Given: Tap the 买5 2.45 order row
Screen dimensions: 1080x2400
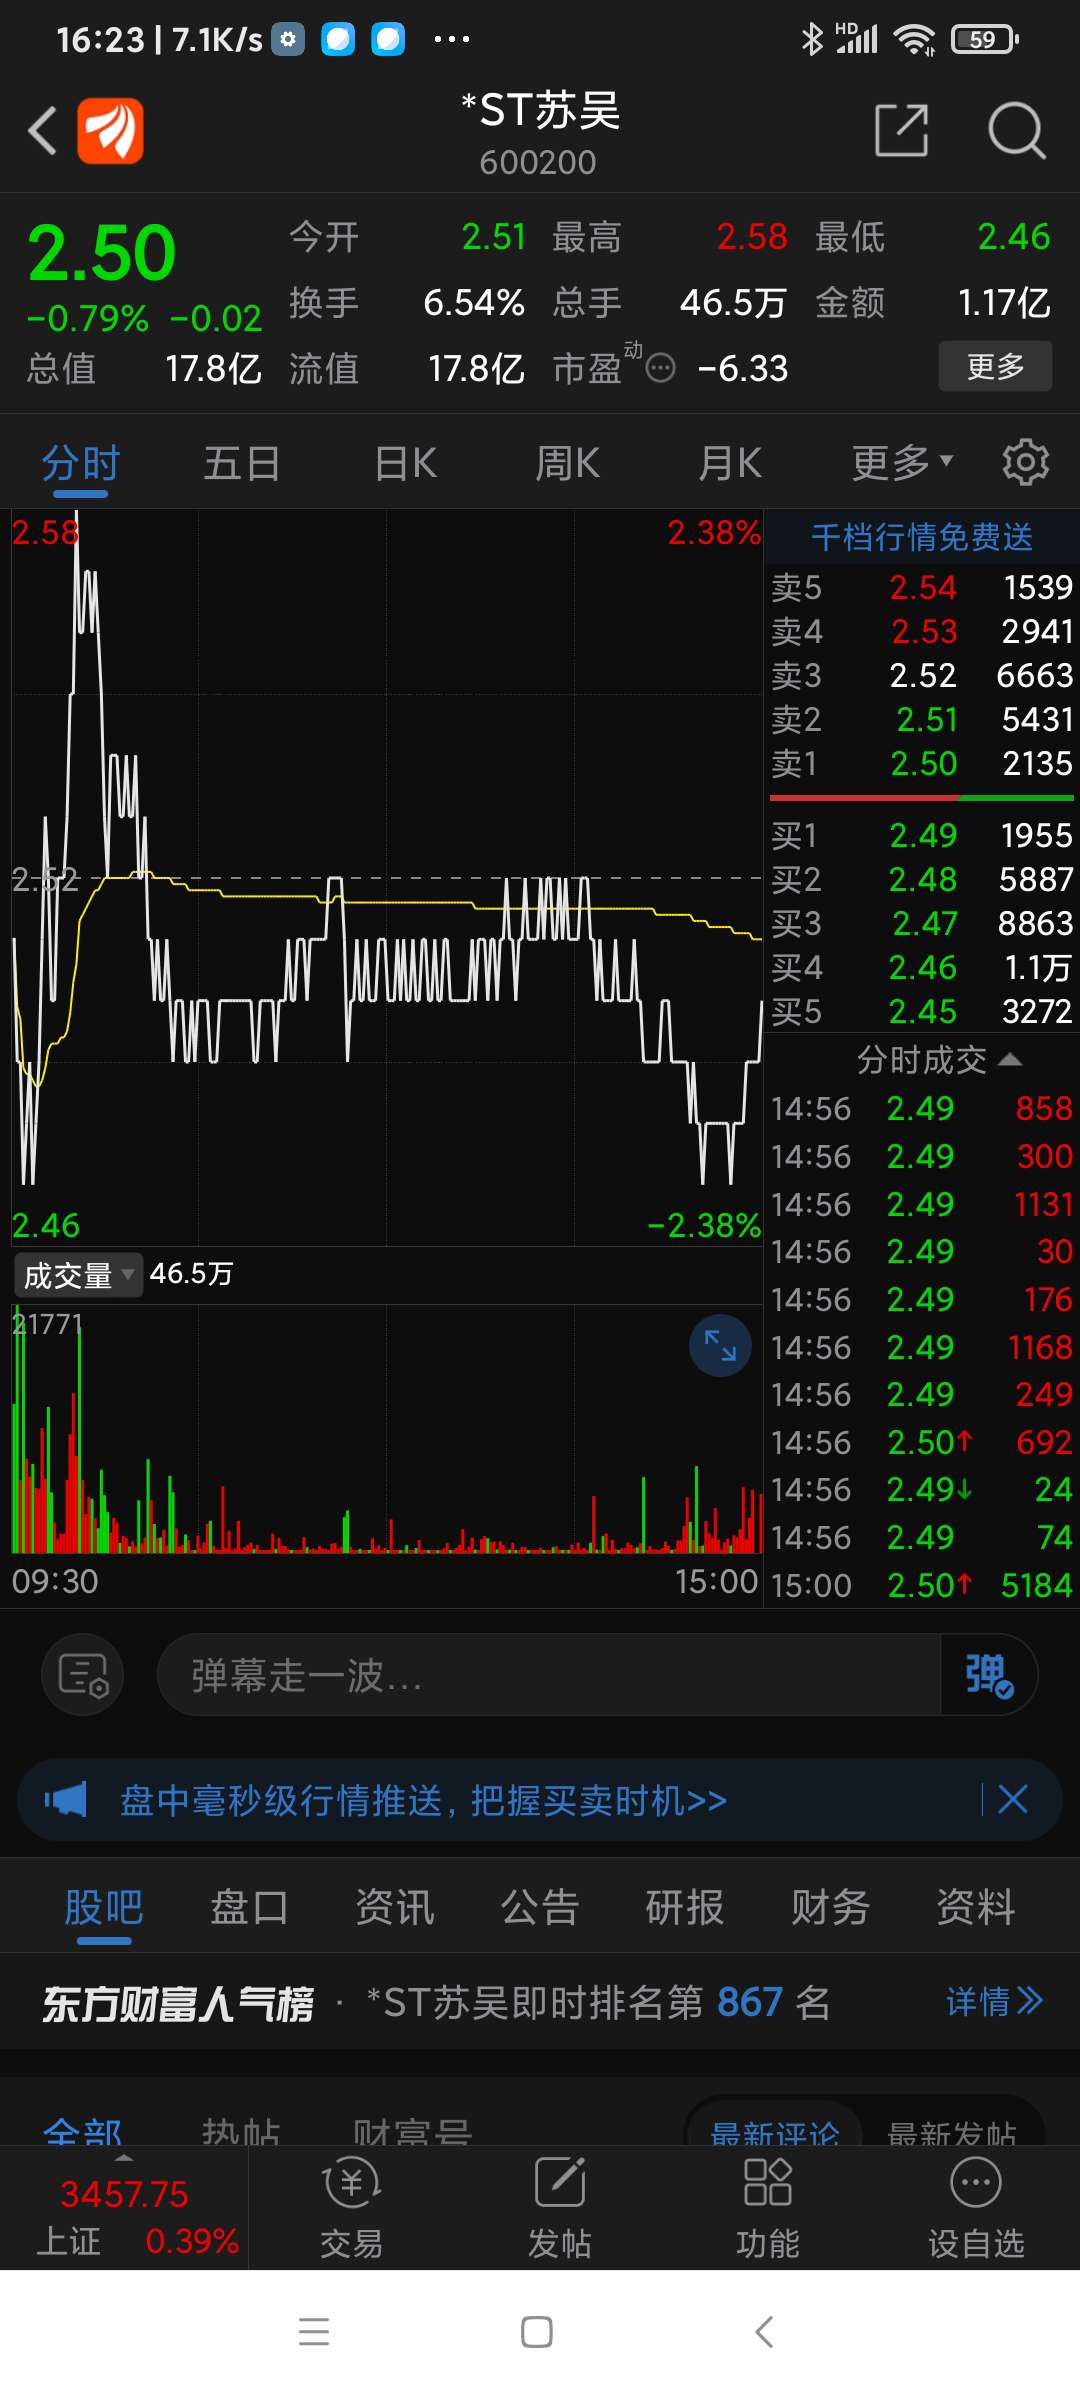Looking at the screenshot, I should (x=921, y=1011).
